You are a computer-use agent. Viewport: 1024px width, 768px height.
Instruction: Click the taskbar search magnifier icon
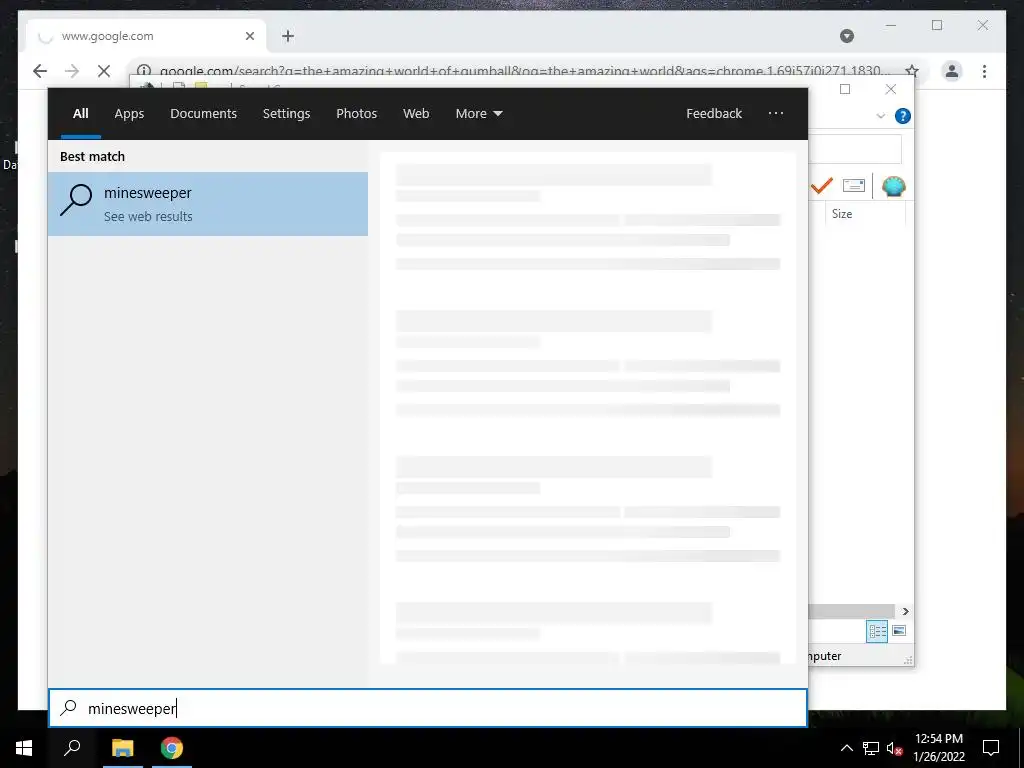click(72, 748)
